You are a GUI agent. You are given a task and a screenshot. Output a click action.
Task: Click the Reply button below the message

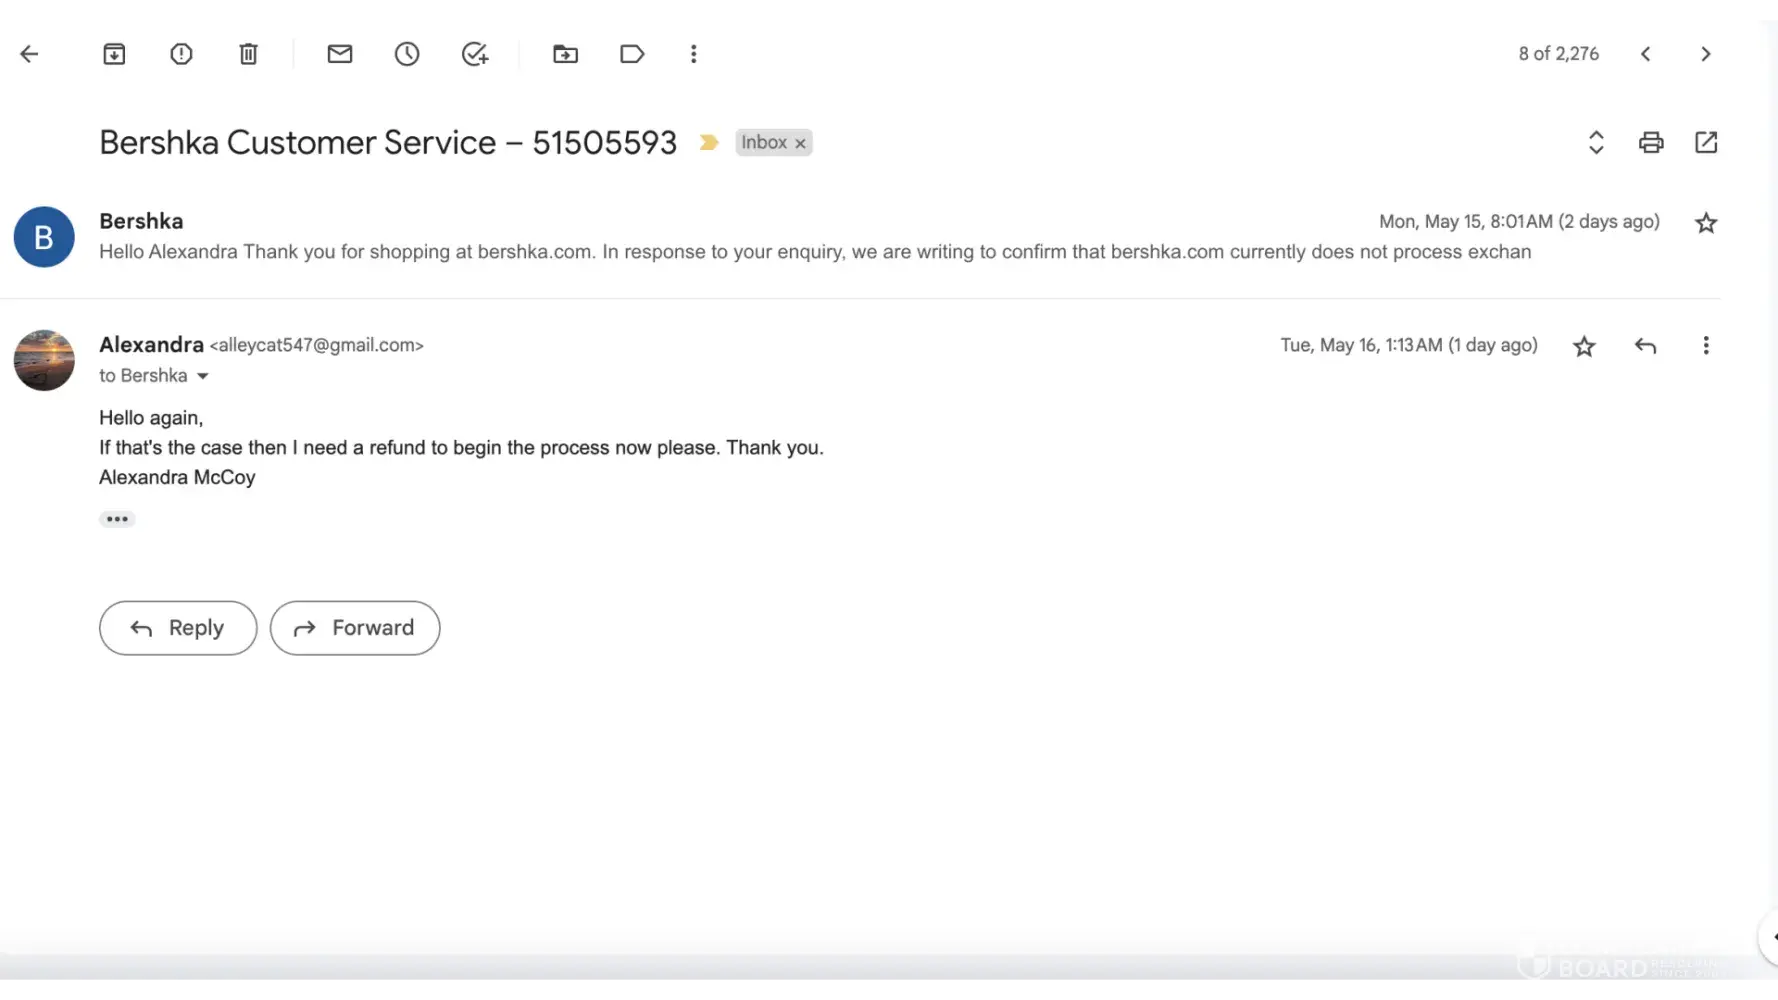click(x=178, y=628)
